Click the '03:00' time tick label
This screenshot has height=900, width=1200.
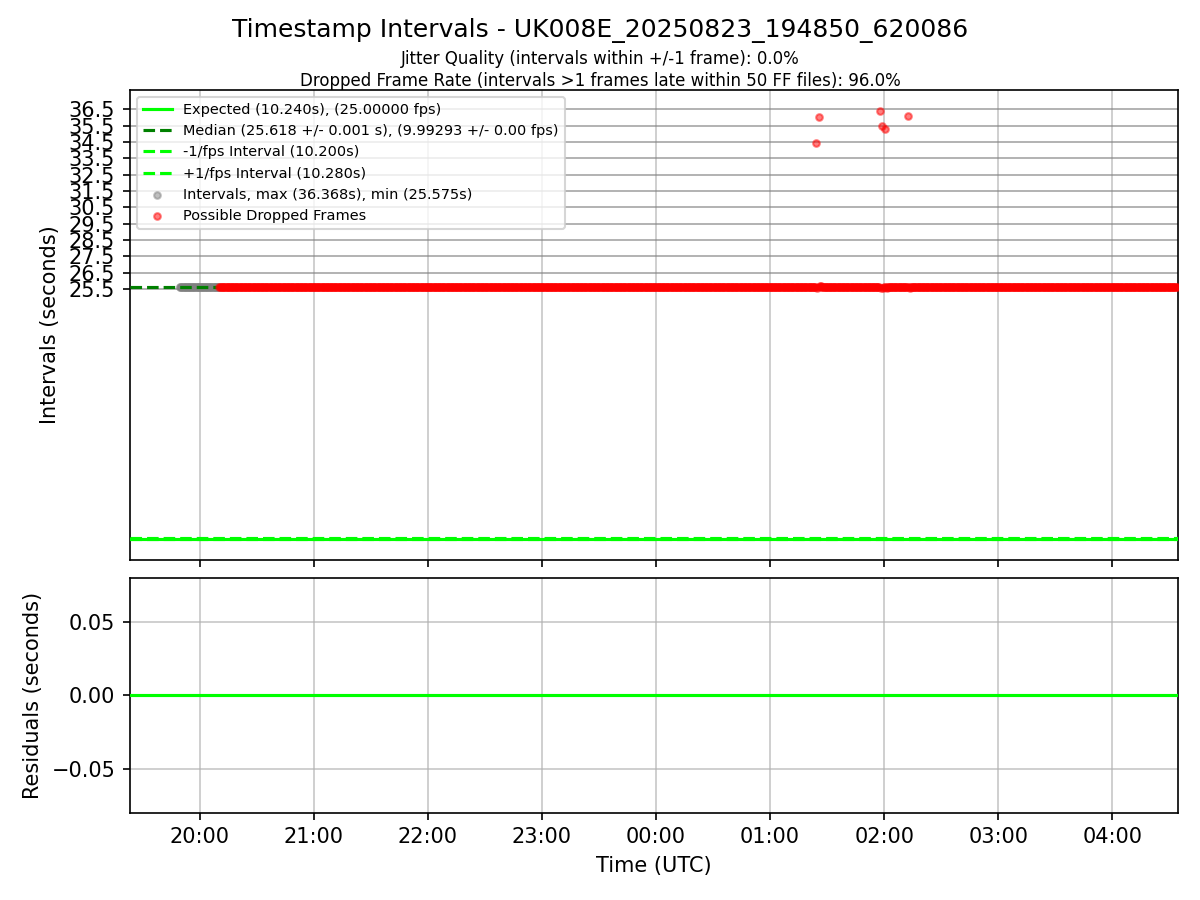click(998, 835)
